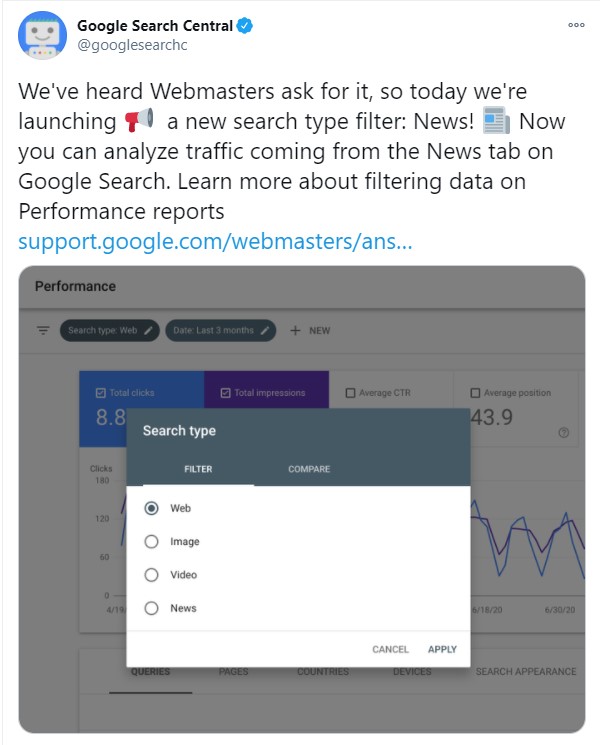The image size is (600, 745).
Task: Select the Image radio button
Action: click(x=151, y=542)
